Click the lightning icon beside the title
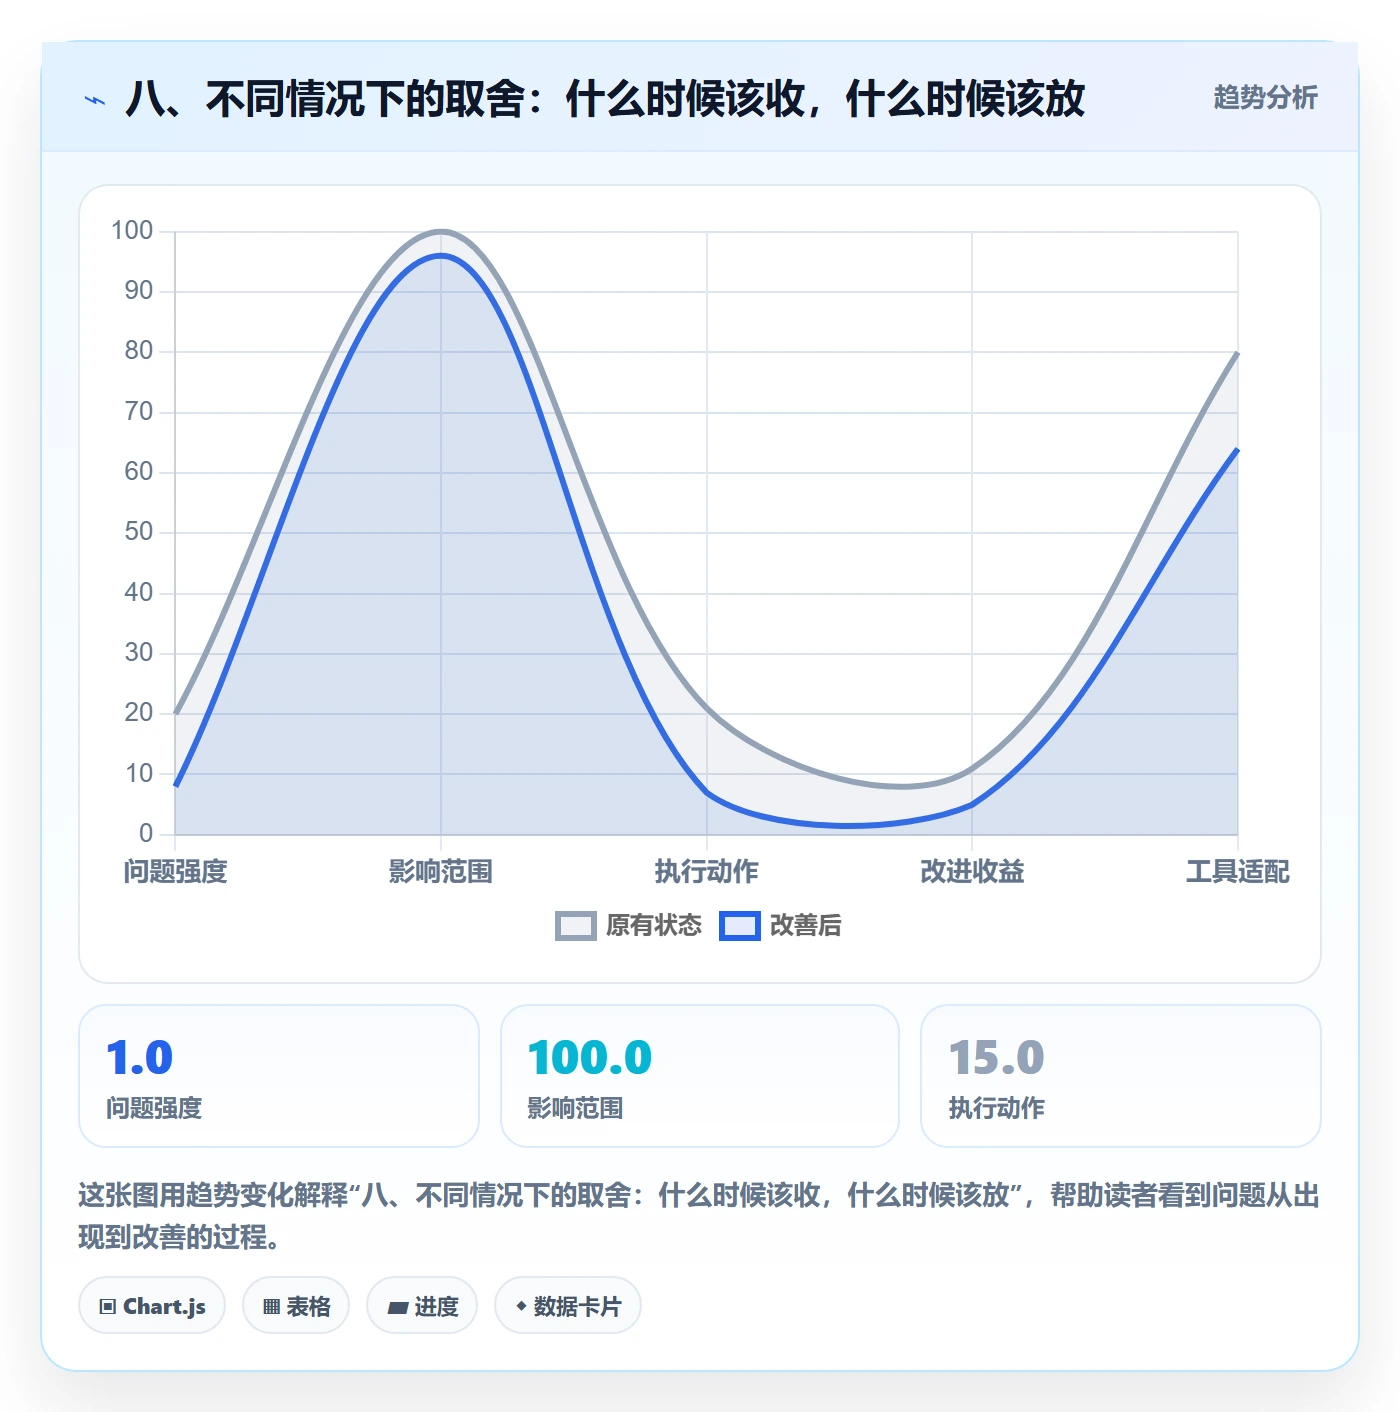This screenshot has height=1412, width=1400. click(x=95, y=100)
